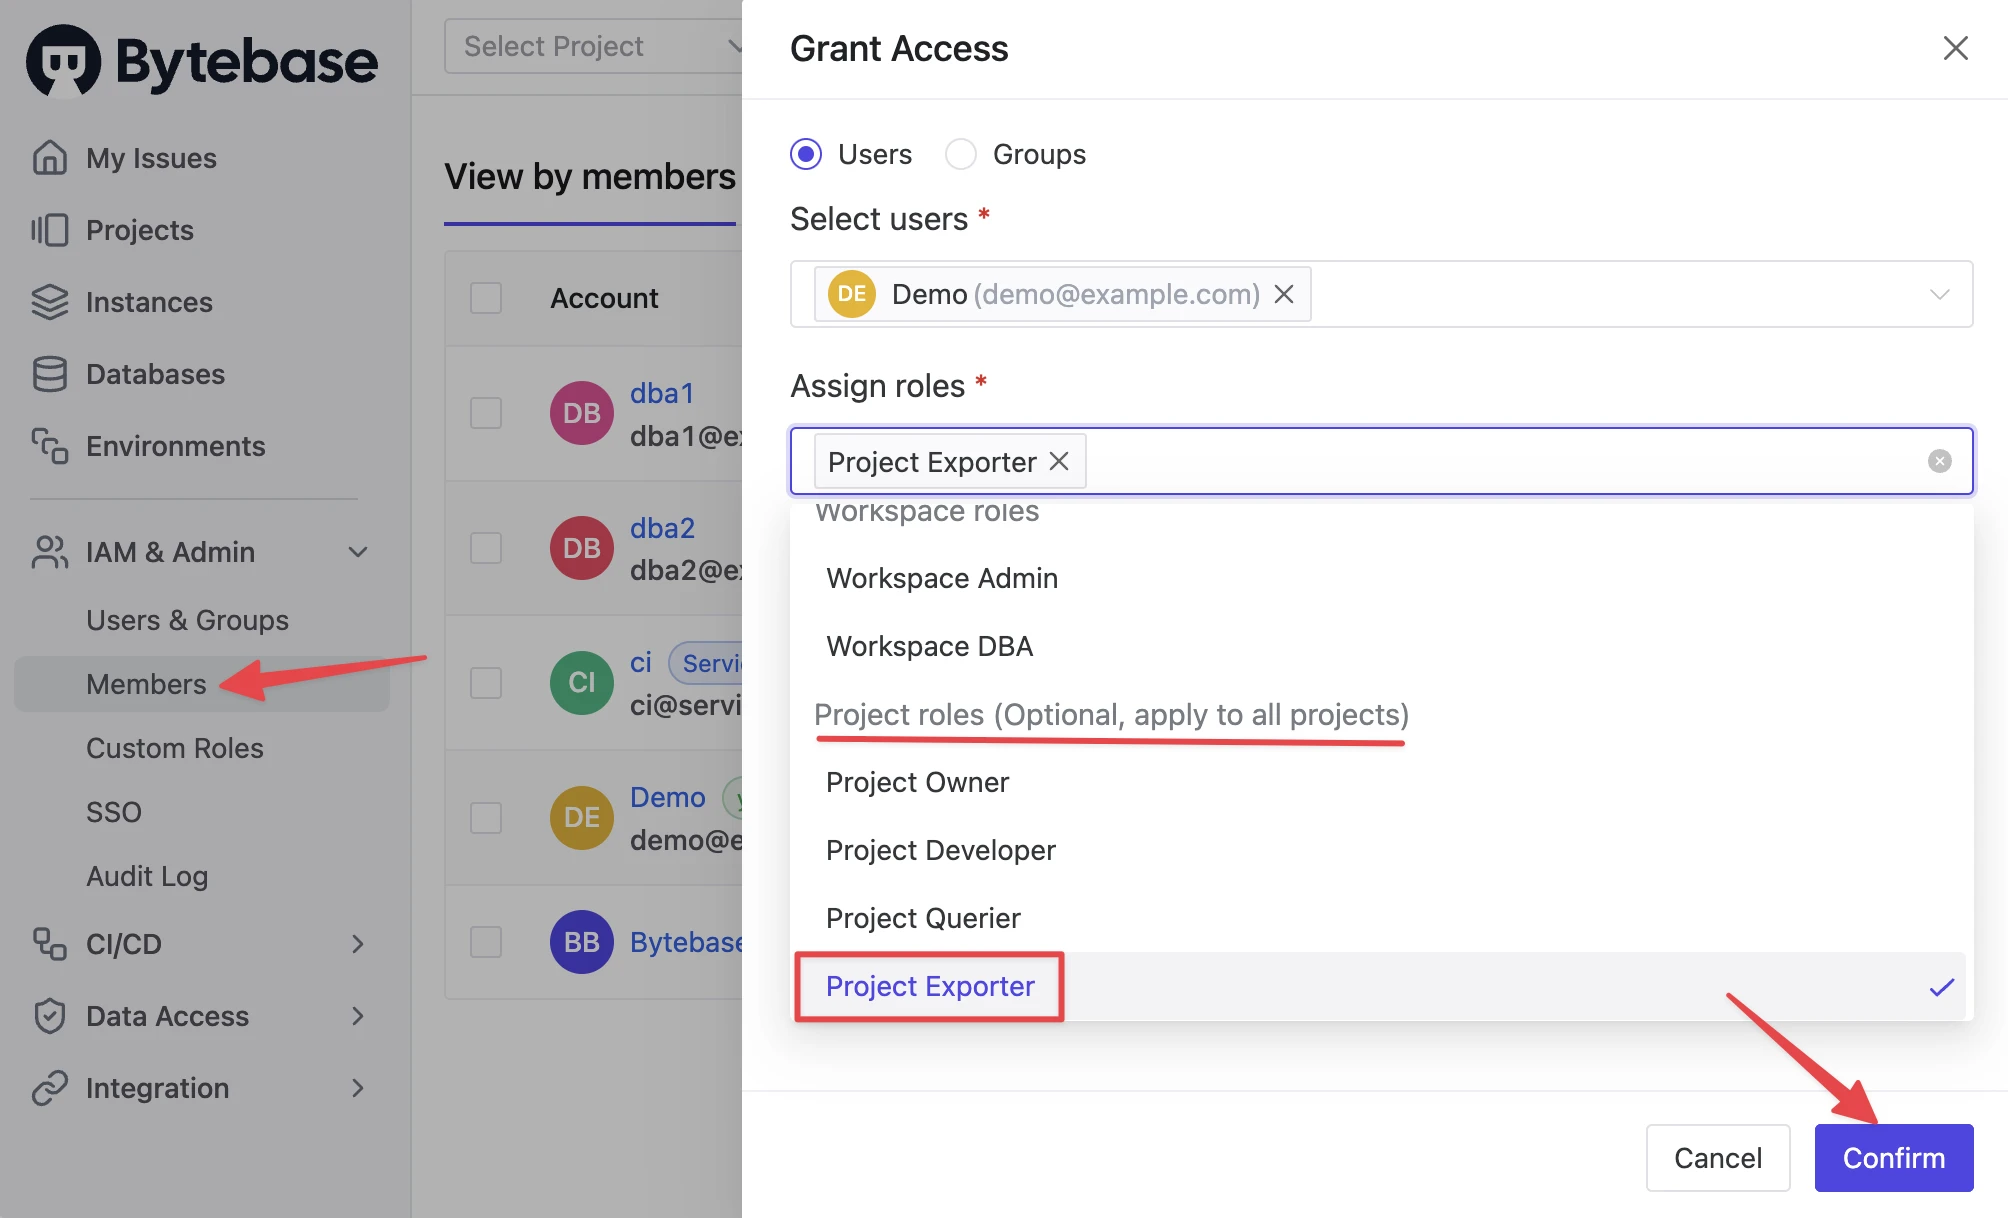This screenshot has height=1218, width=2008.
Task: Remove Project Exporter role tag
Action: click(1059, 461)
